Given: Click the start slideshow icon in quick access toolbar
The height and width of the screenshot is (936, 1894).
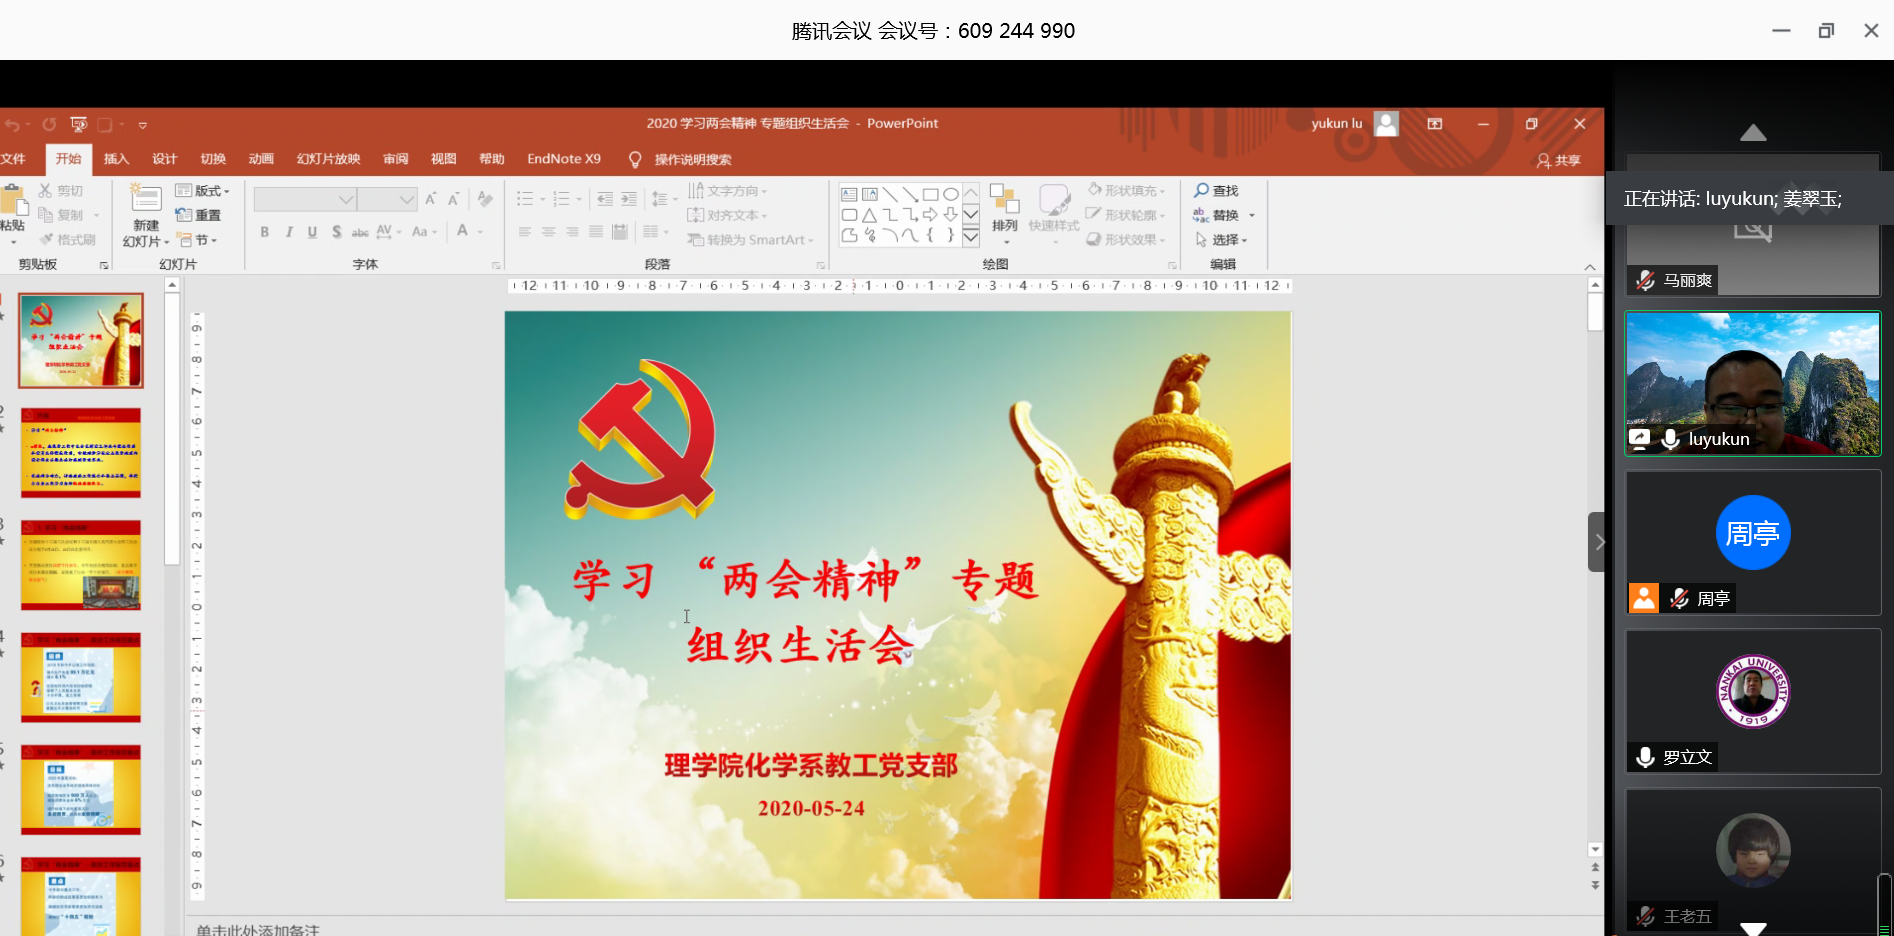Looking at the screenshot, I should (x=79, y=124).
